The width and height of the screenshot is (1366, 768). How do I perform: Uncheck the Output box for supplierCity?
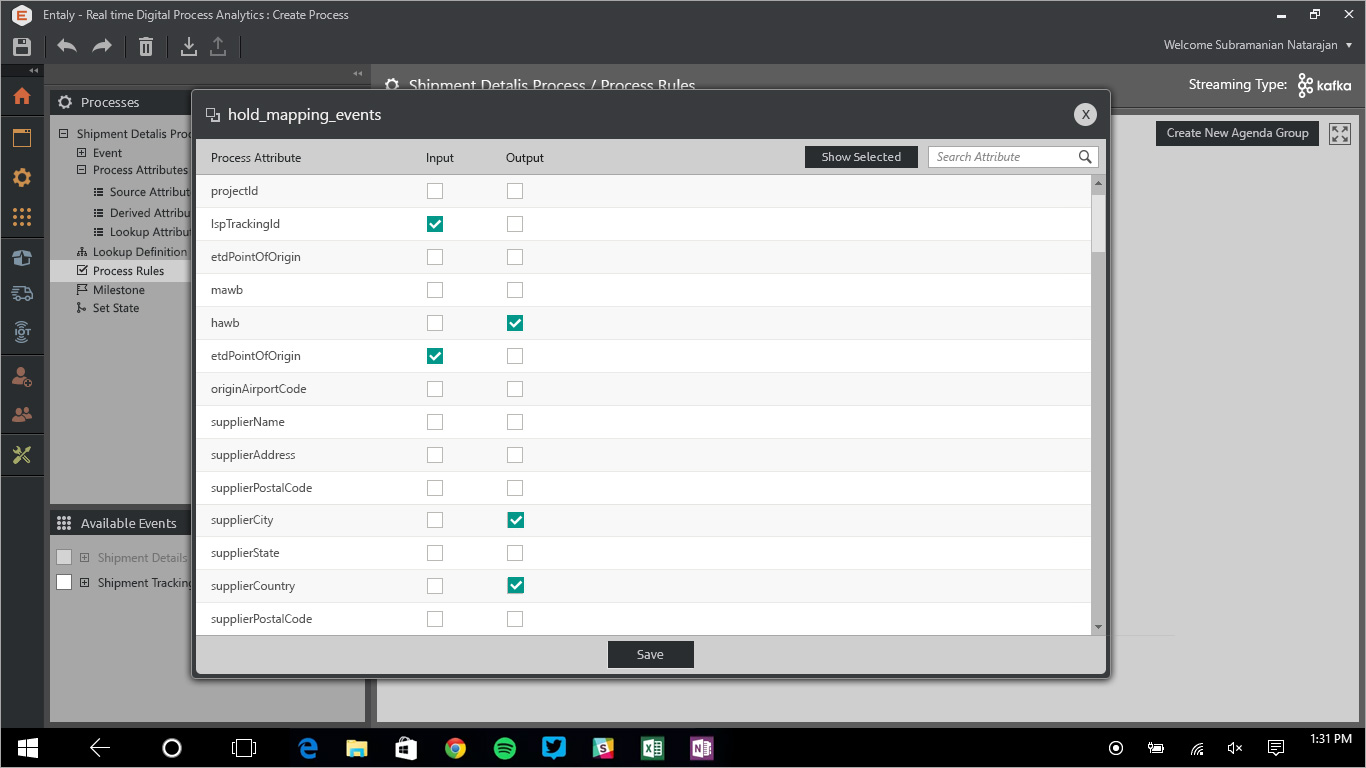515,520
